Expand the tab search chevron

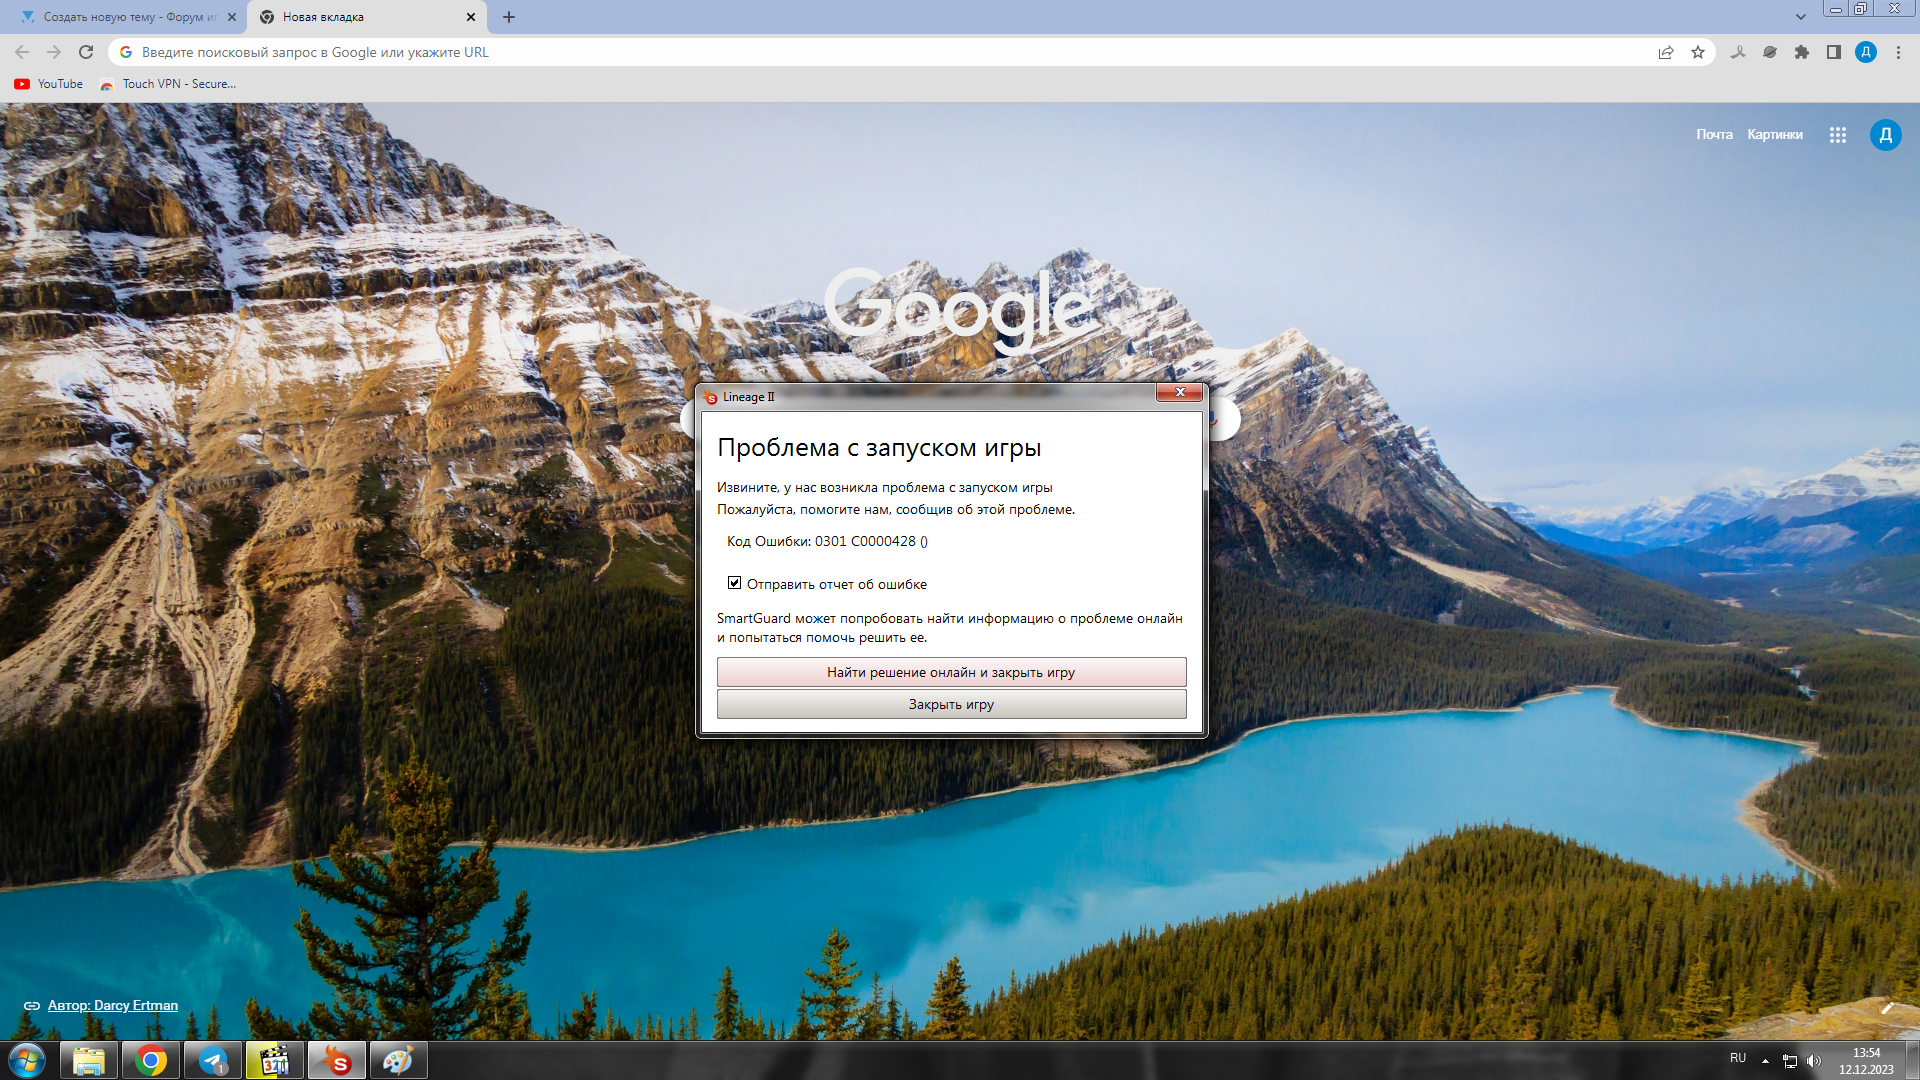(1801, 17)
